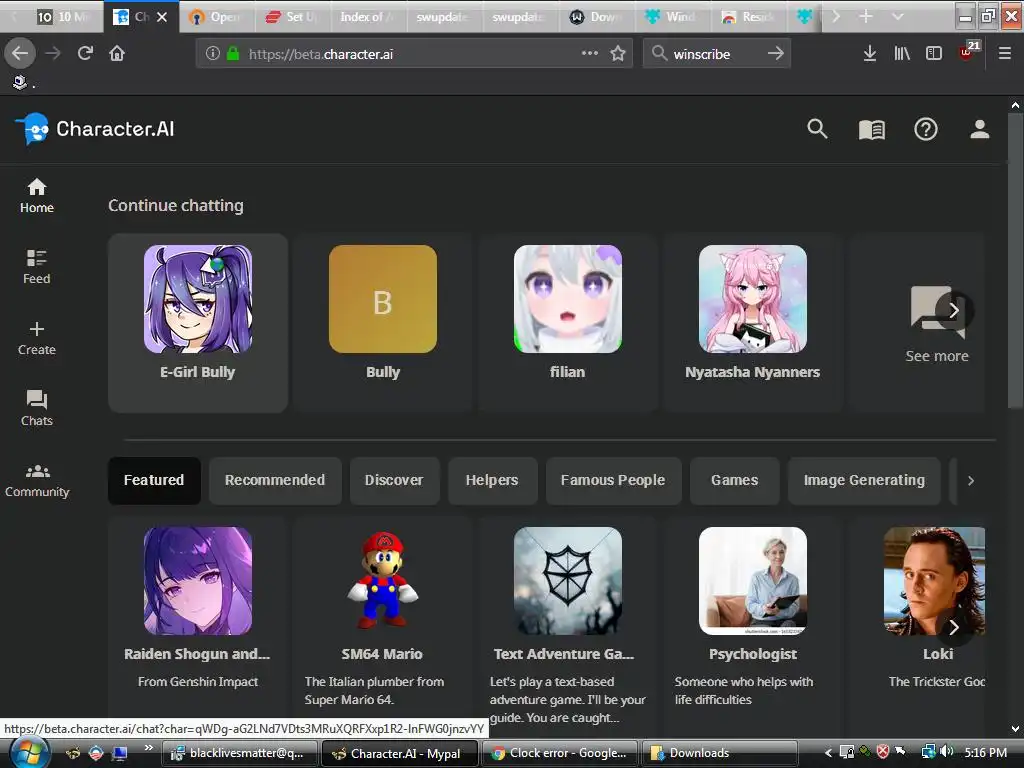Show next Continue chatting characters arrow

tap(953, 310)
